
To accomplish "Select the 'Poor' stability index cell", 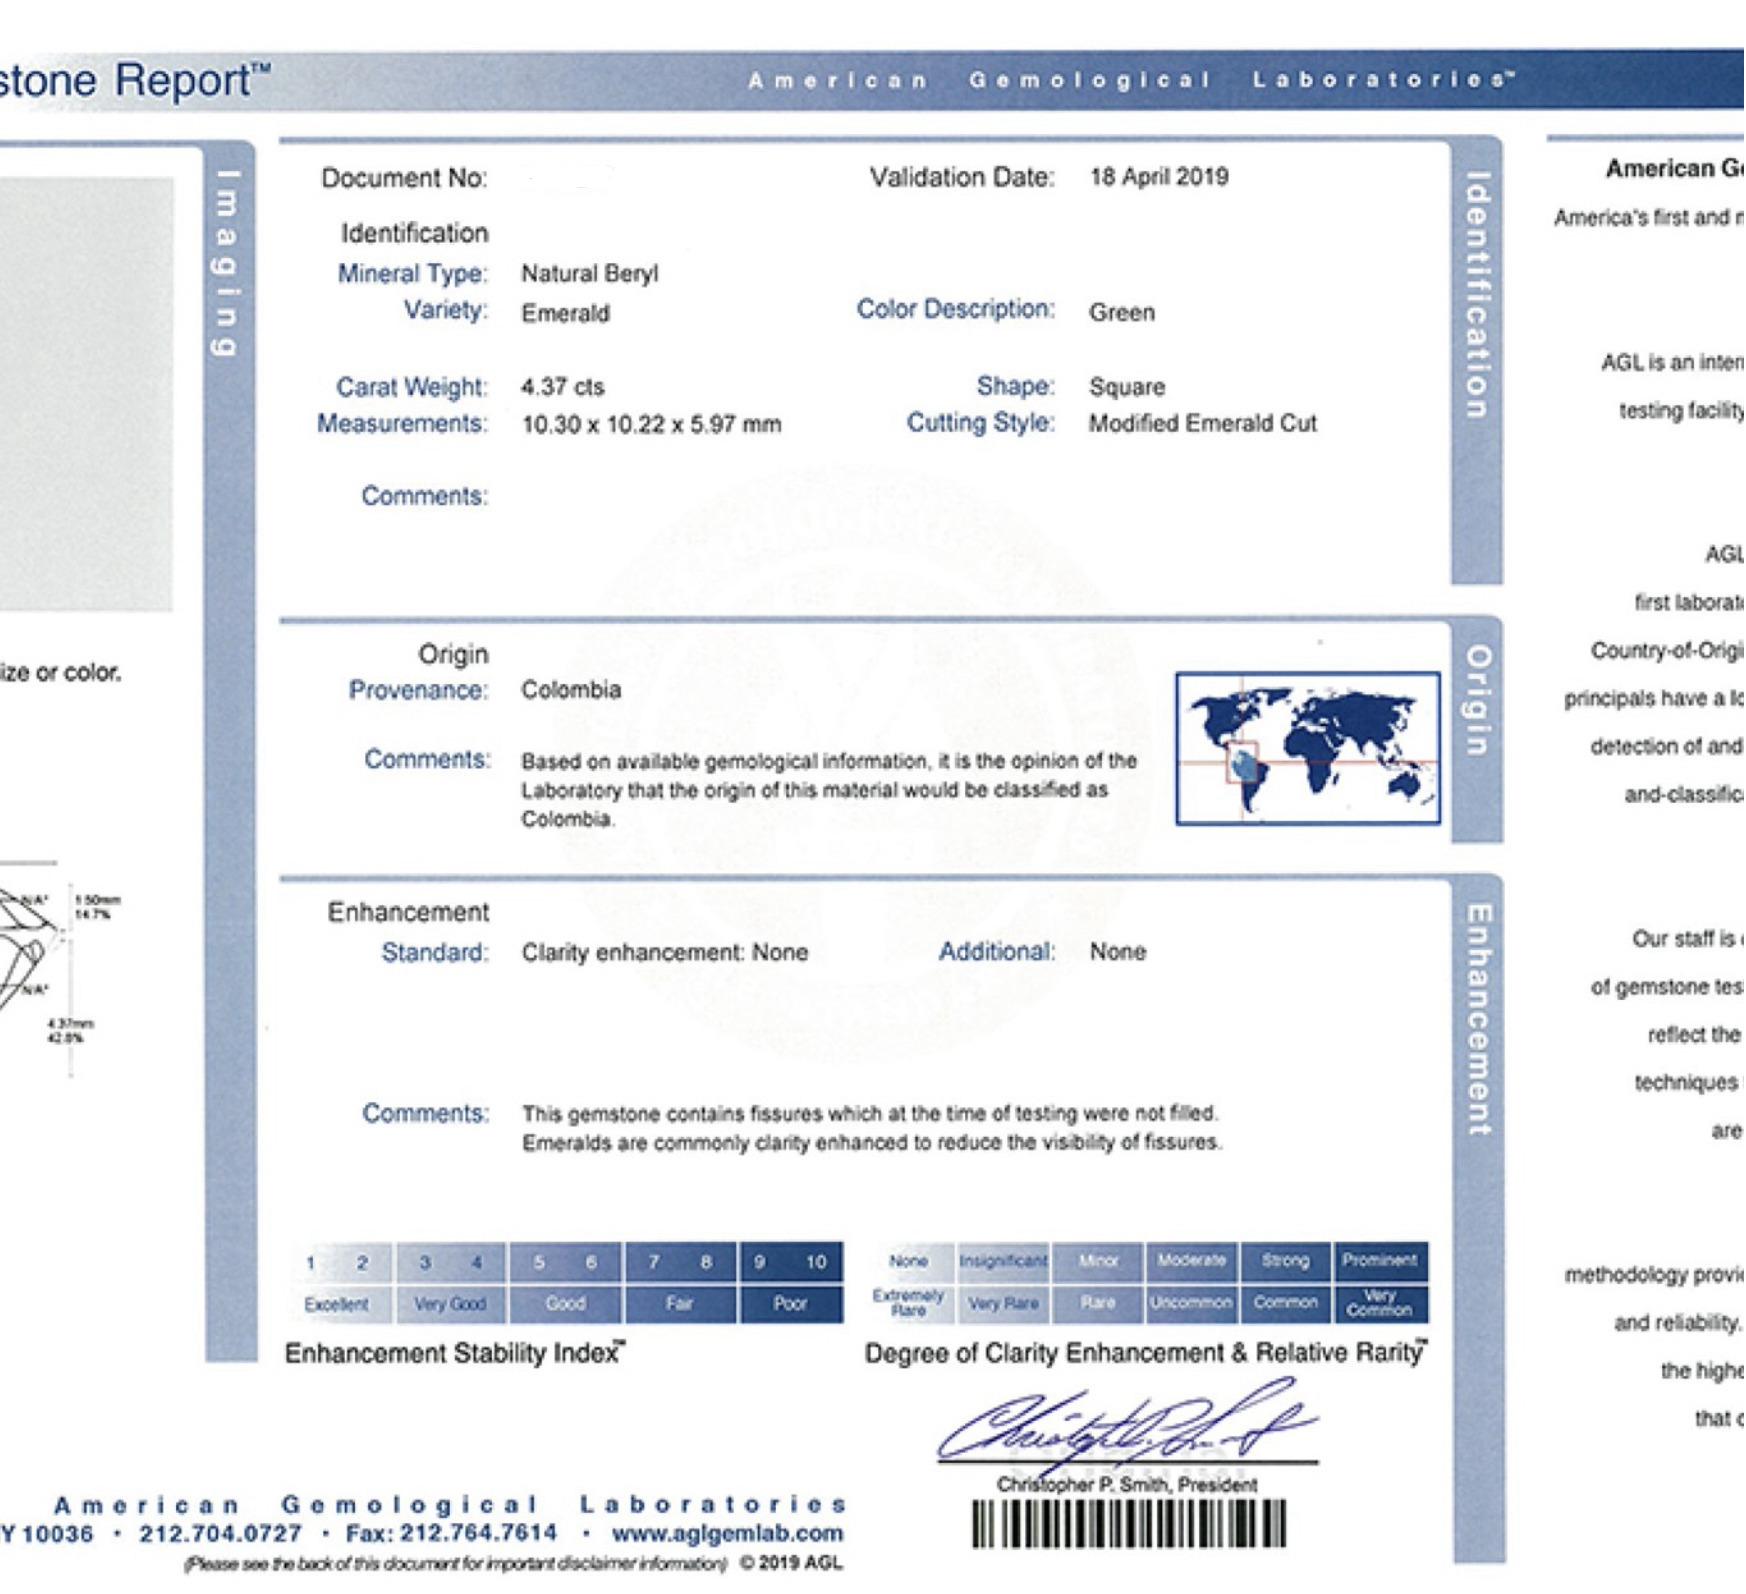I will [x=790, y=1304].
